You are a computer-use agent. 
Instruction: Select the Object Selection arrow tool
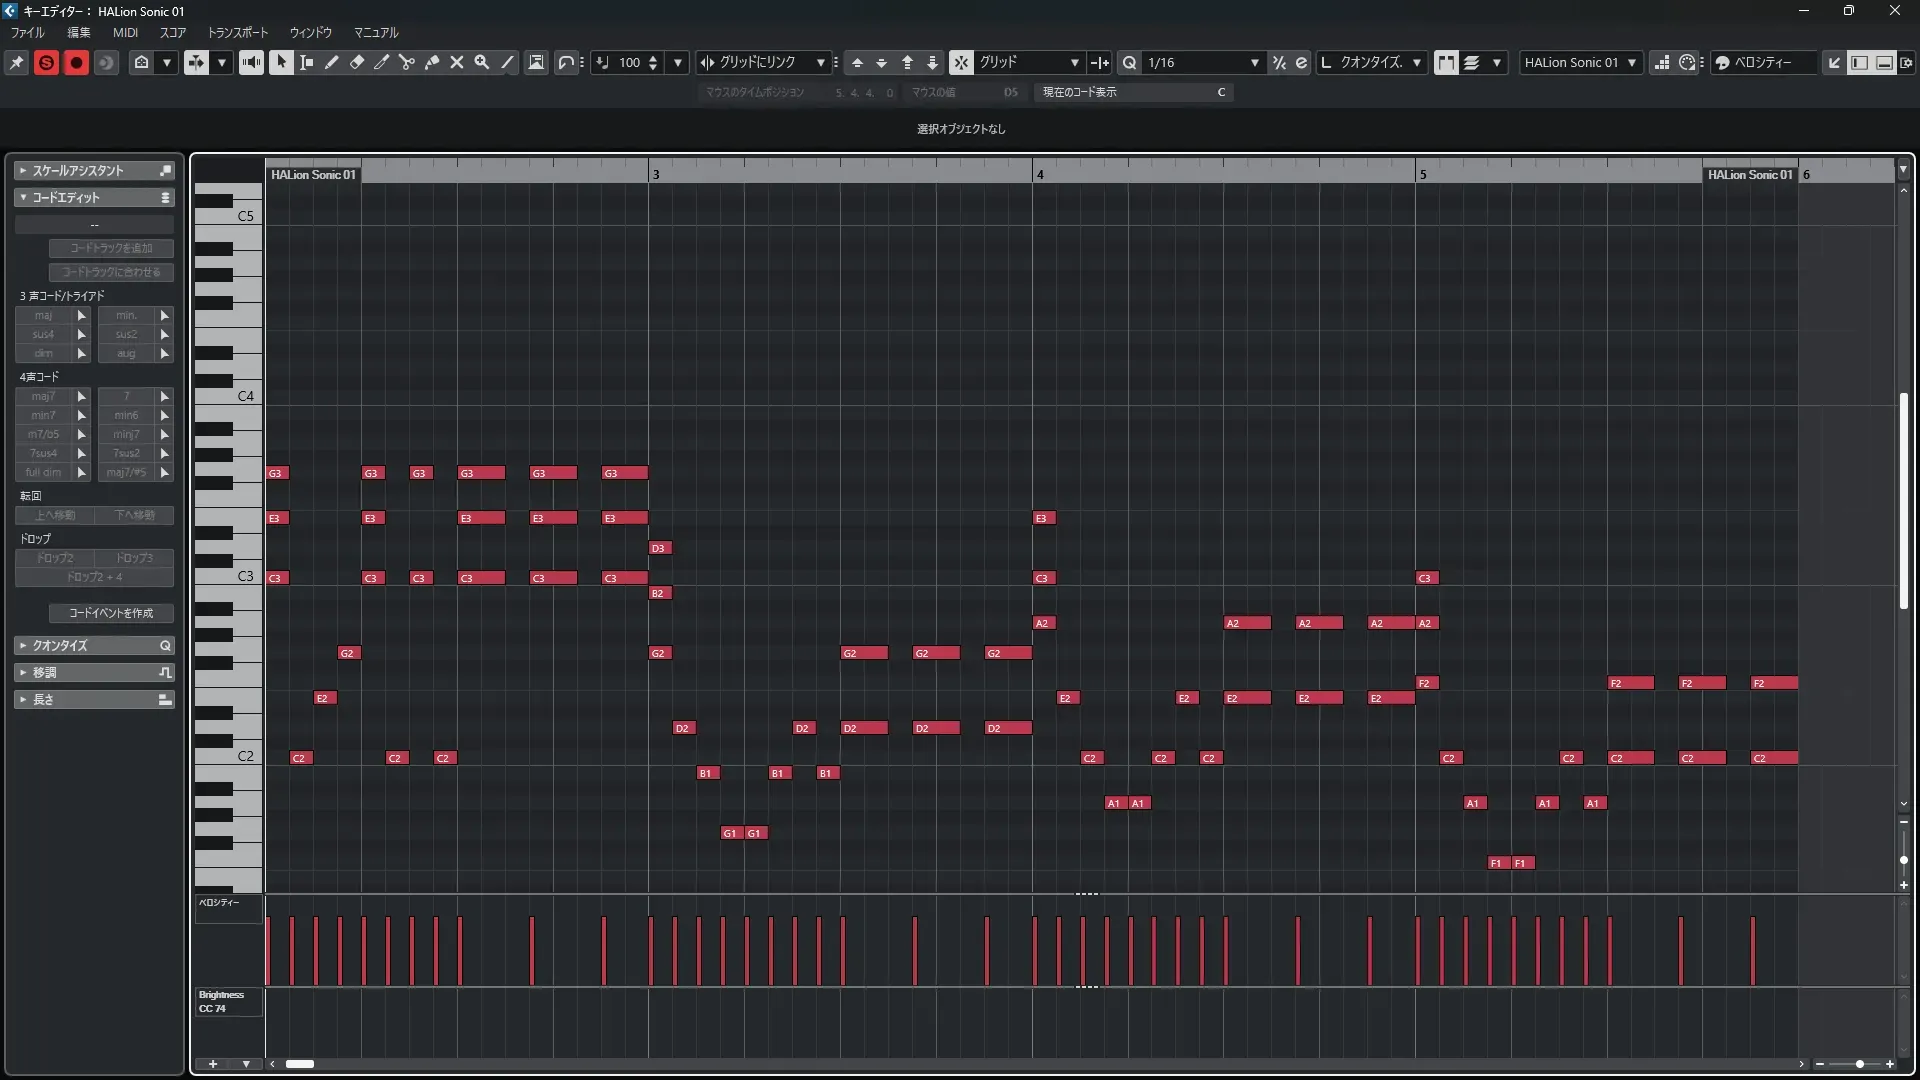coord(281,62)
